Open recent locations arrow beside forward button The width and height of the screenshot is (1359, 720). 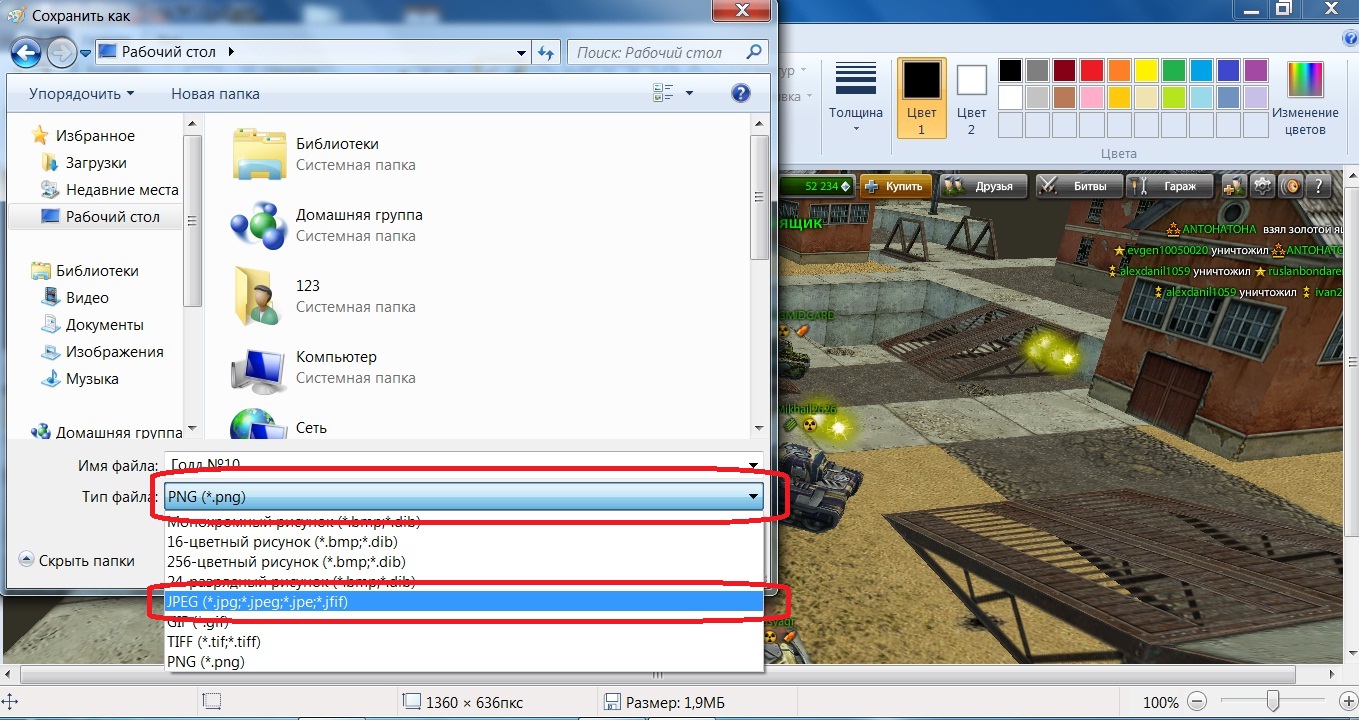[86, 53]
